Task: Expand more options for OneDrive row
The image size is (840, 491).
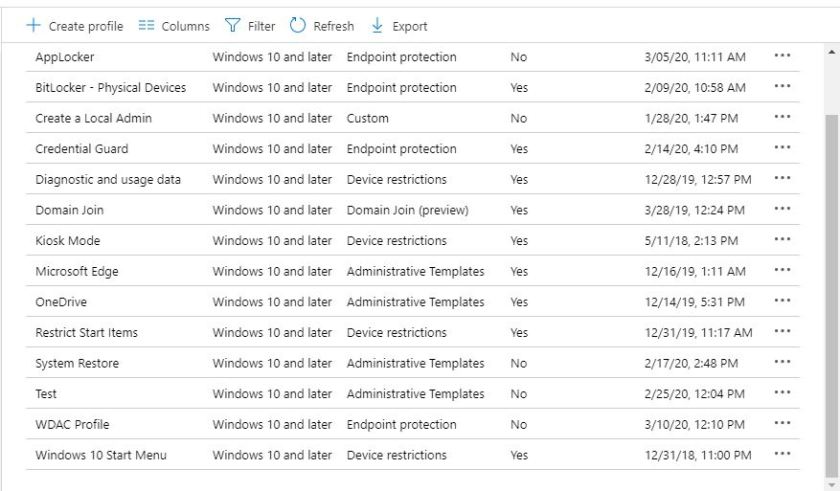Action: [x=785, y=302]
